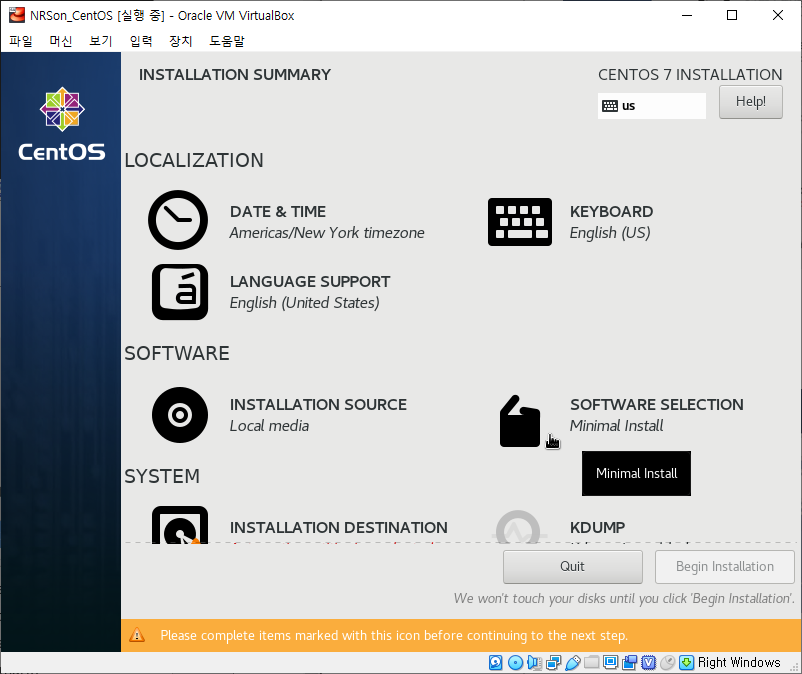Open the 보기 menu
Screen dimensions: 802x674
[101, 41]
